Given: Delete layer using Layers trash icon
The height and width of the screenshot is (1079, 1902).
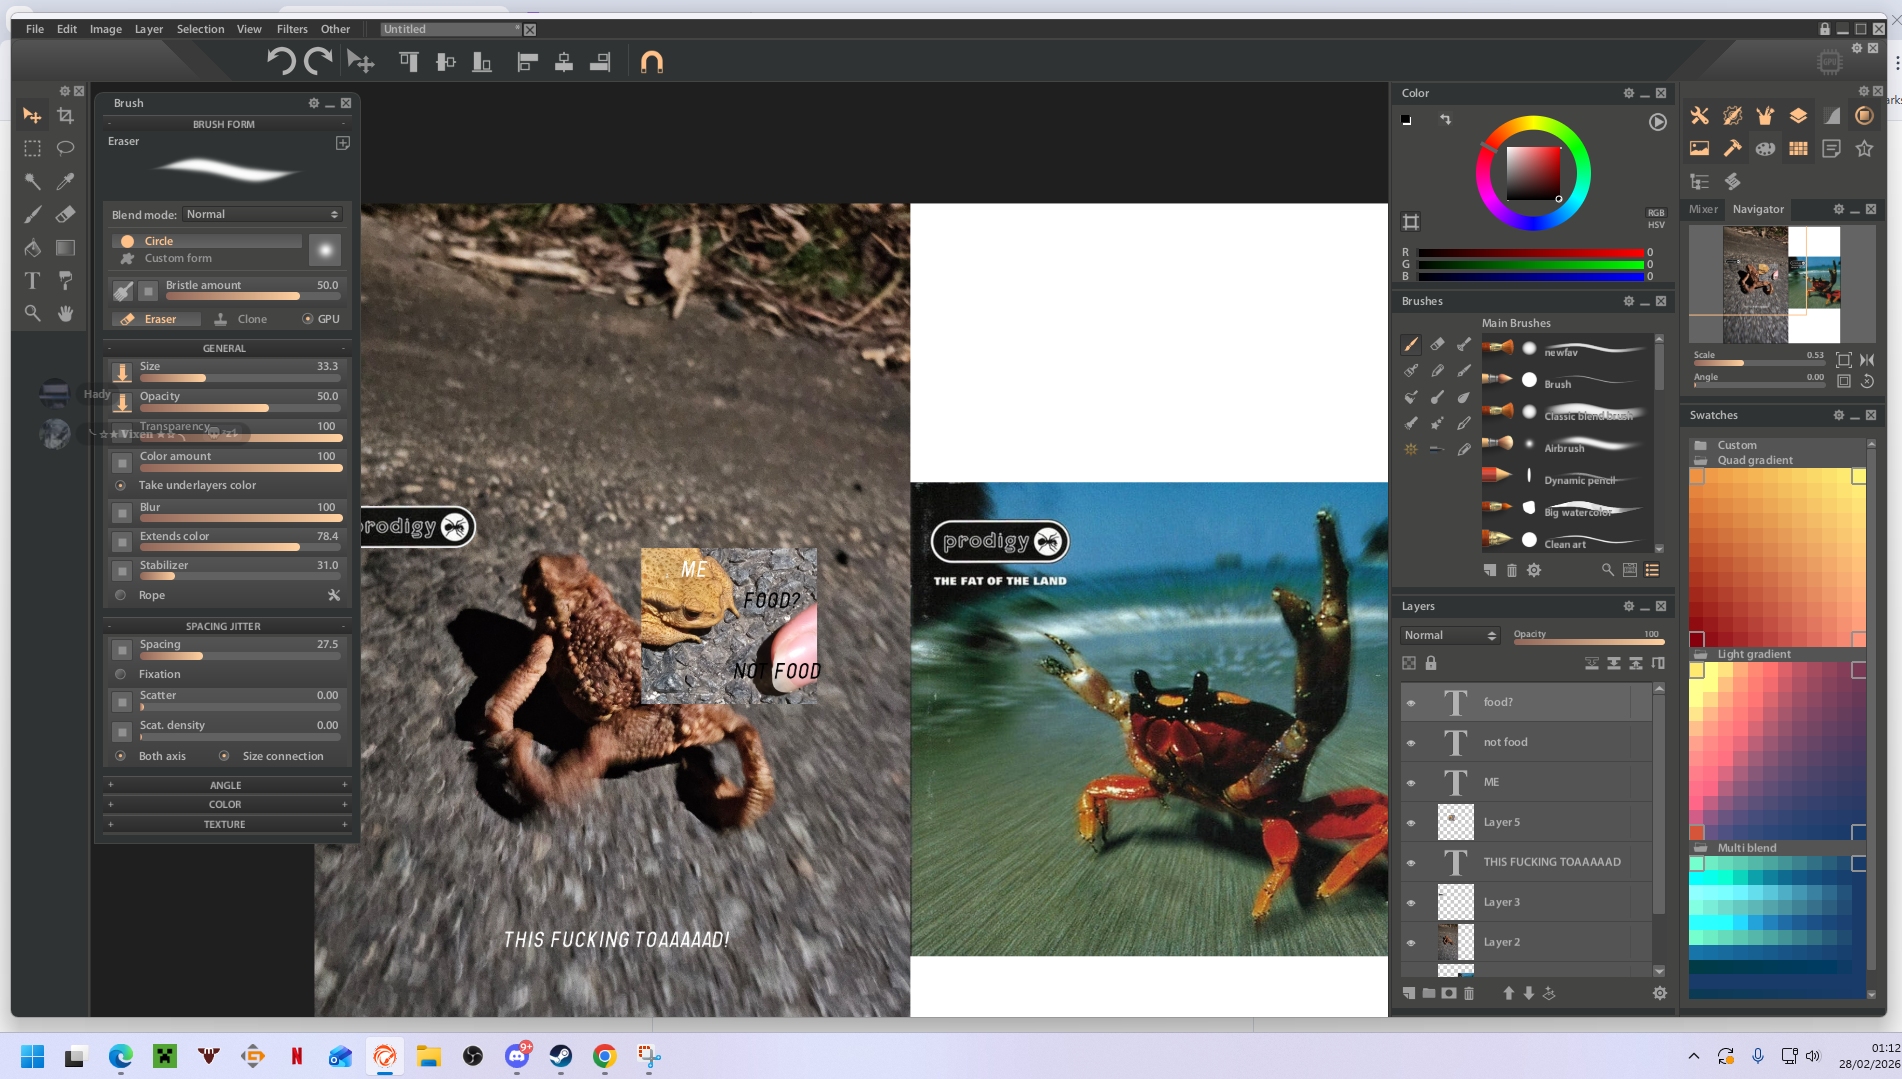Looking at the screenshot, I should click(1469, 993).
